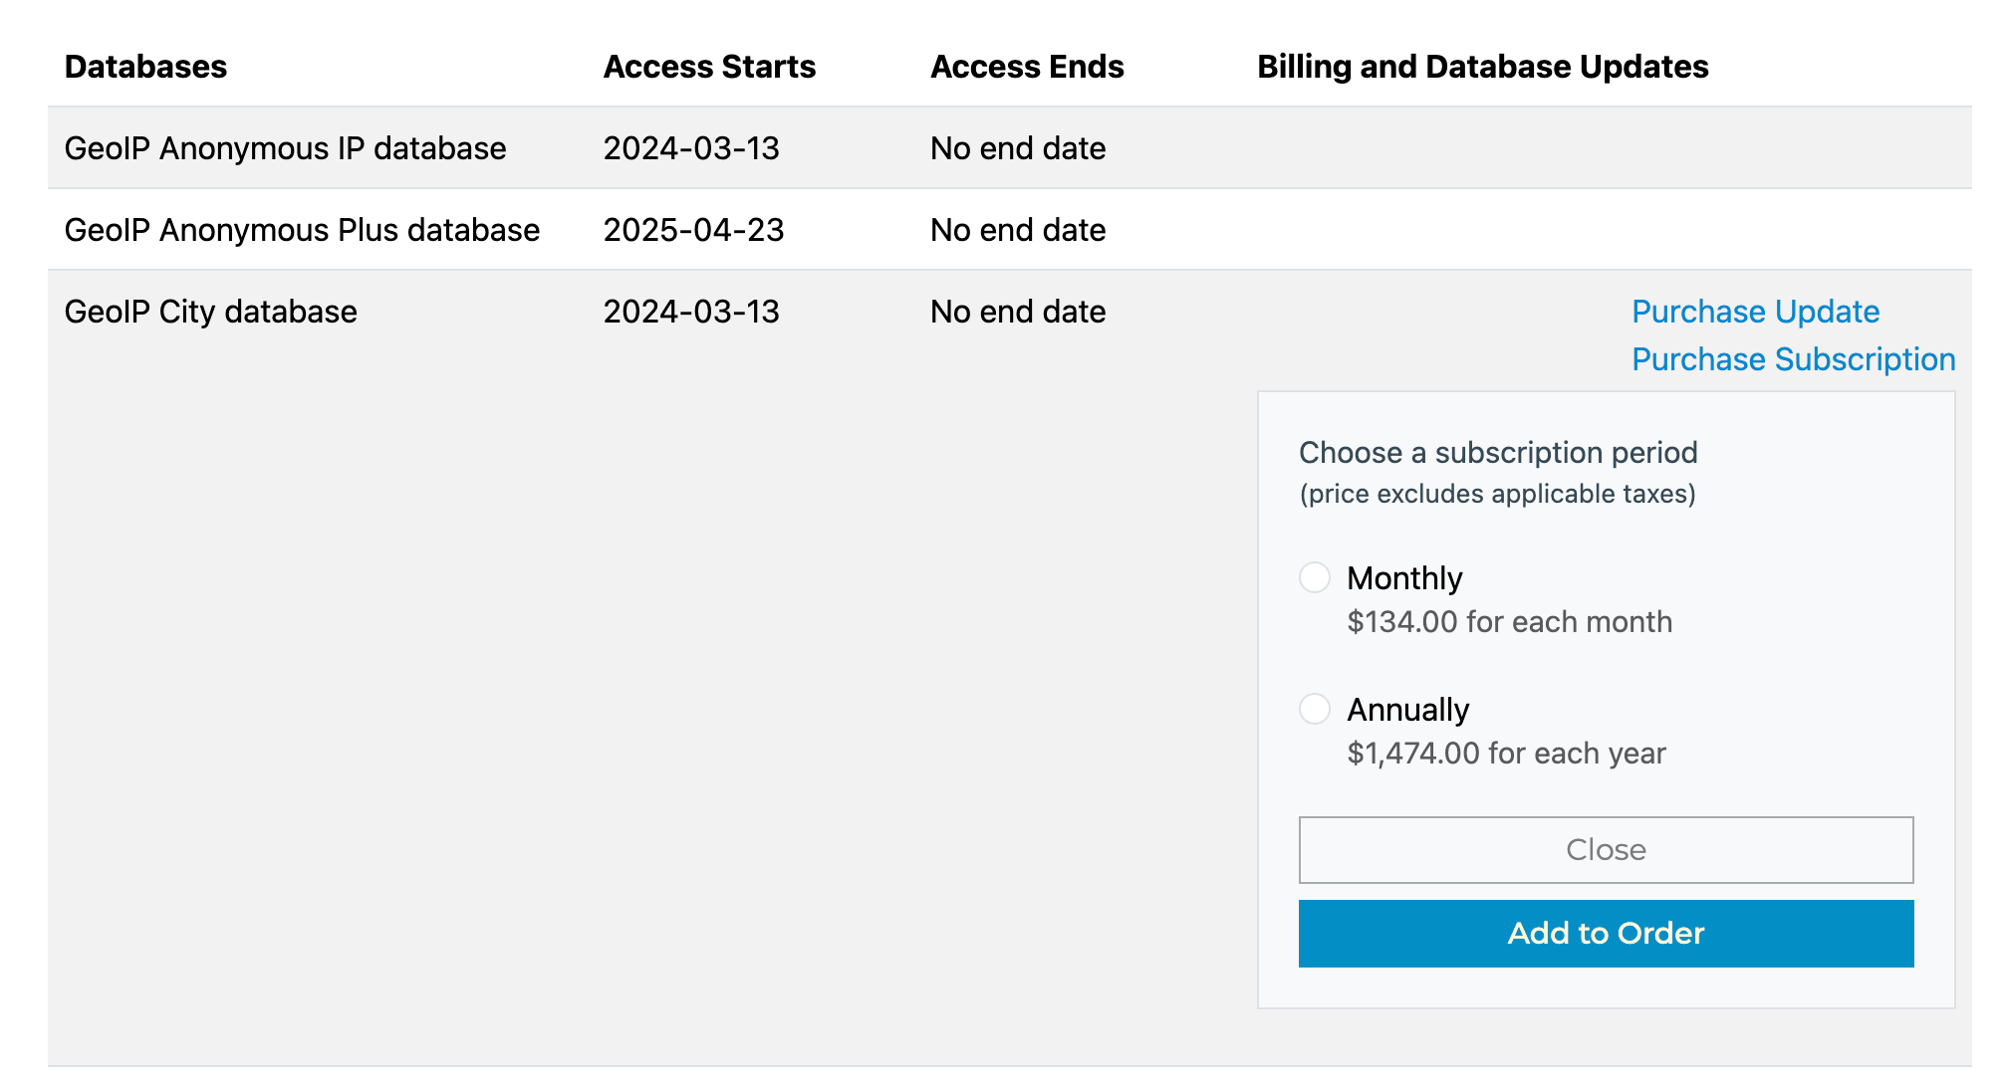Image resolution: width=2010 pixels, height=1089 pixels.
Task: Click the Databases column header
Action: 146,66
